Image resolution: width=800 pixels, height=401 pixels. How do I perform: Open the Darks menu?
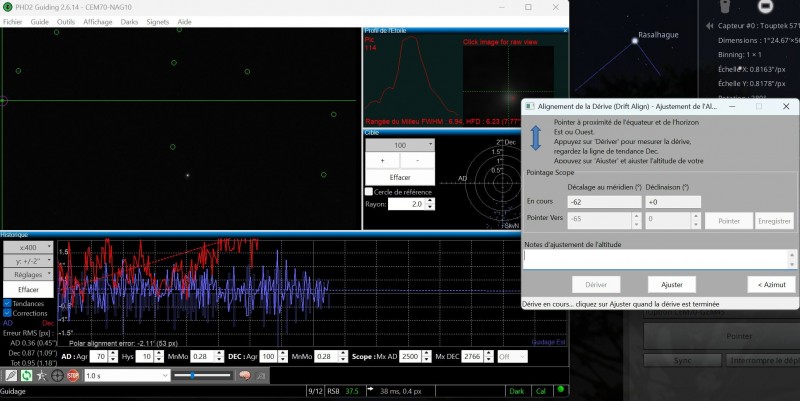tap(129, 21)
